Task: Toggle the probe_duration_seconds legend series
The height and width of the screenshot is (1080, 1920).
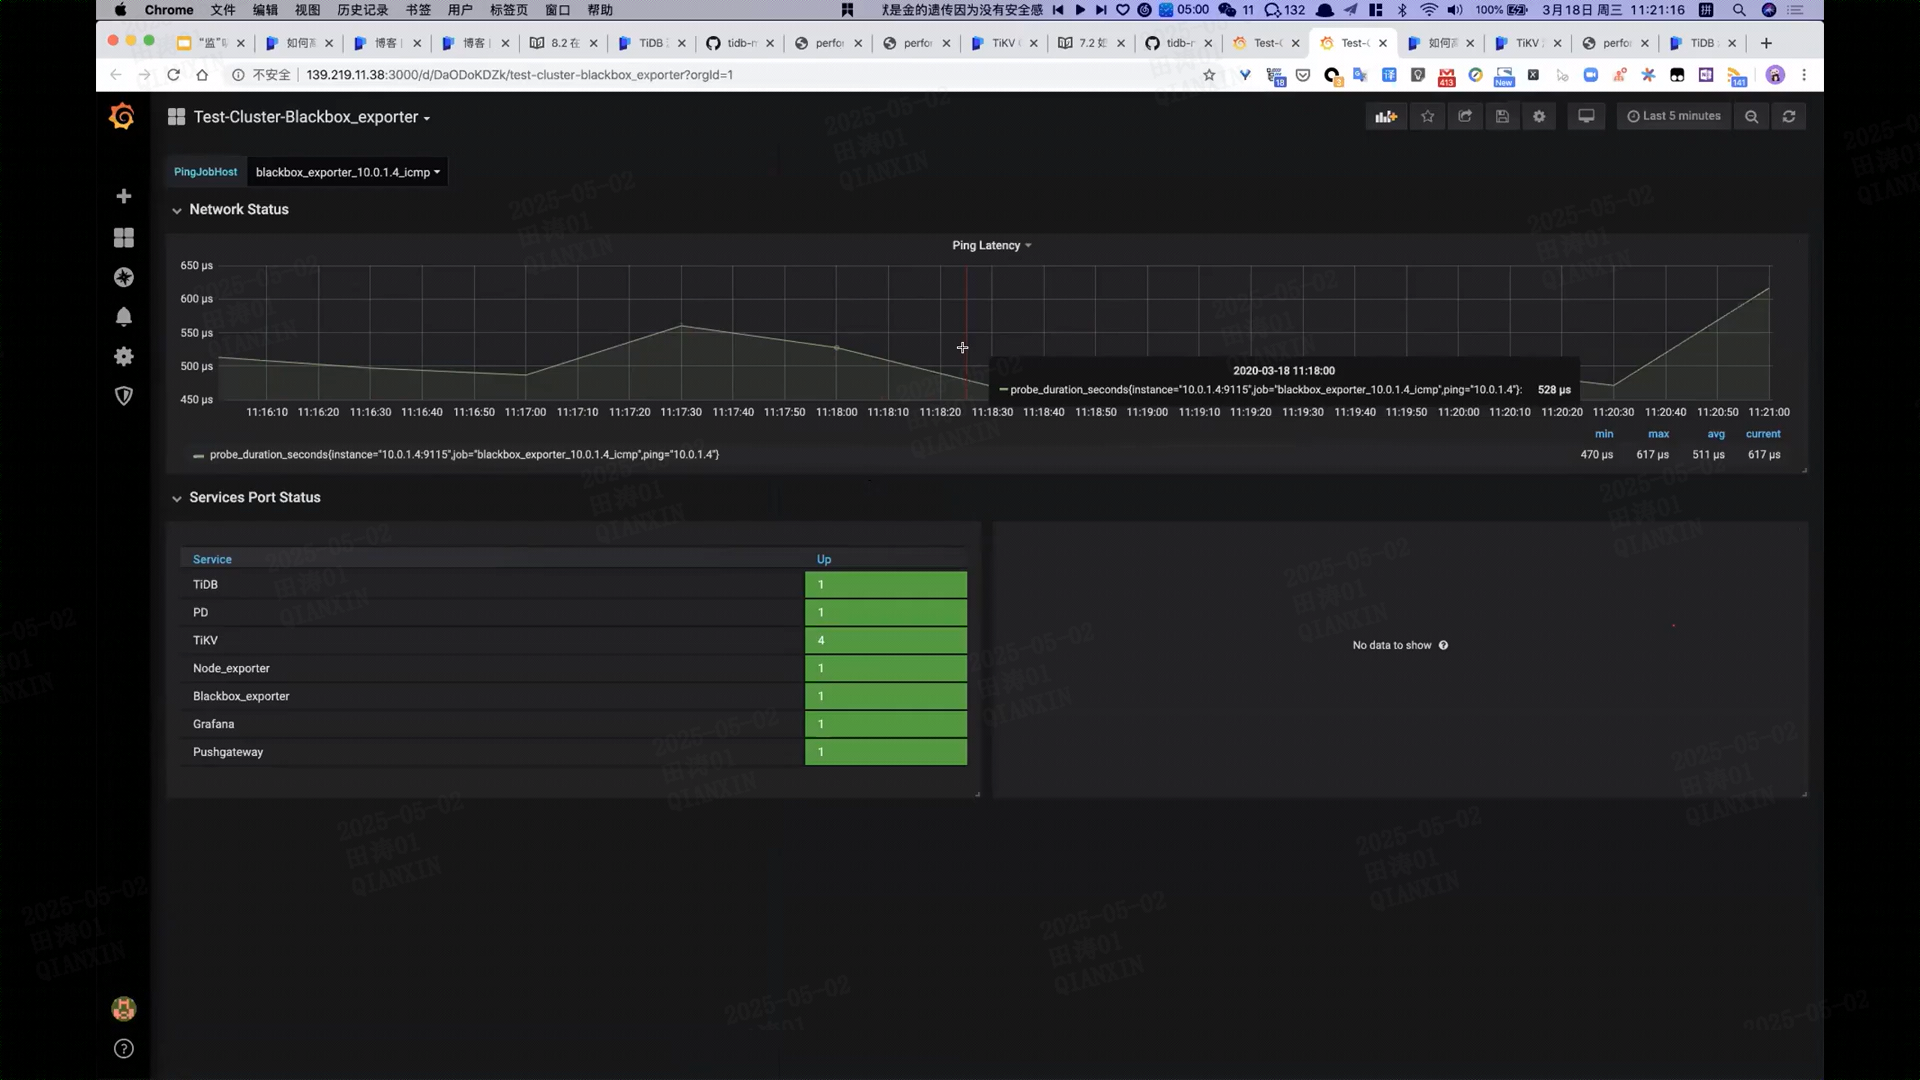Action: [464, 455]
